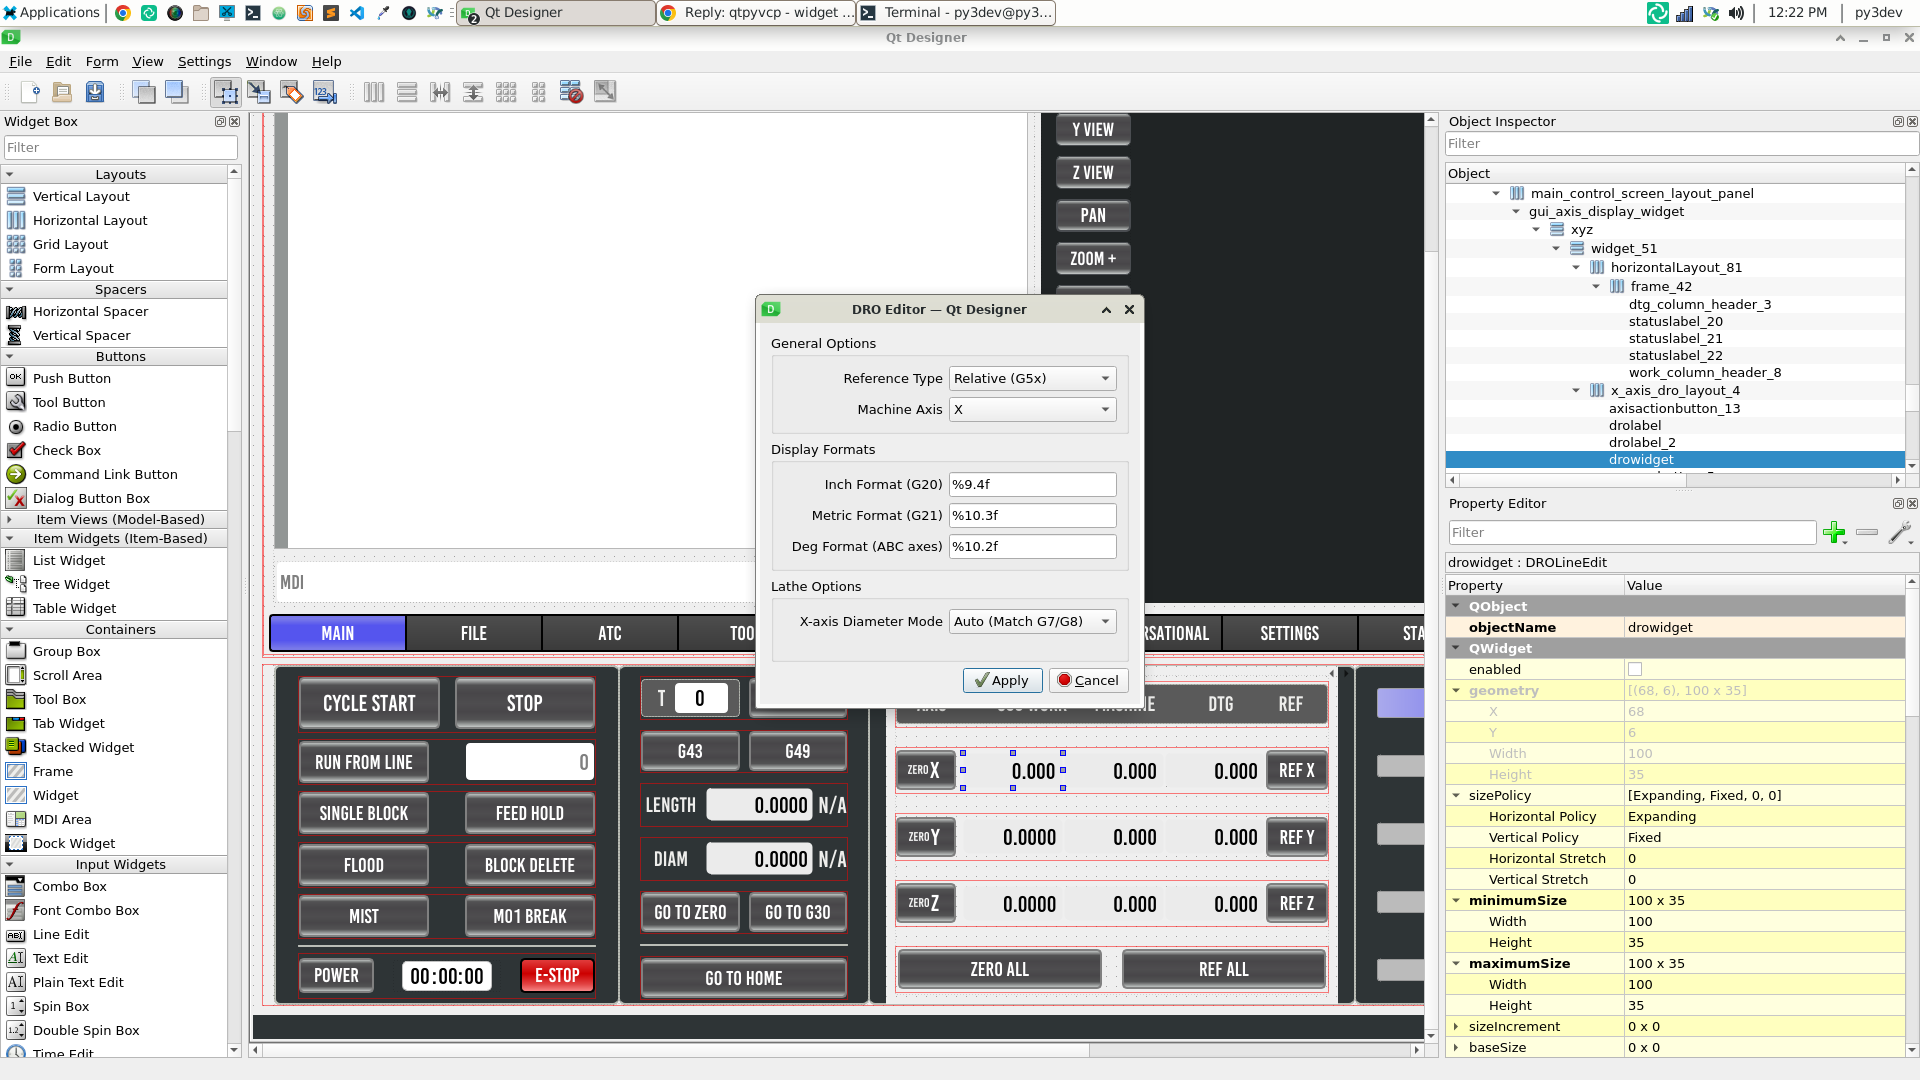Click the Send to Back icon
This screenshot has width=1920, height=1080.
[x=144, y=92]
